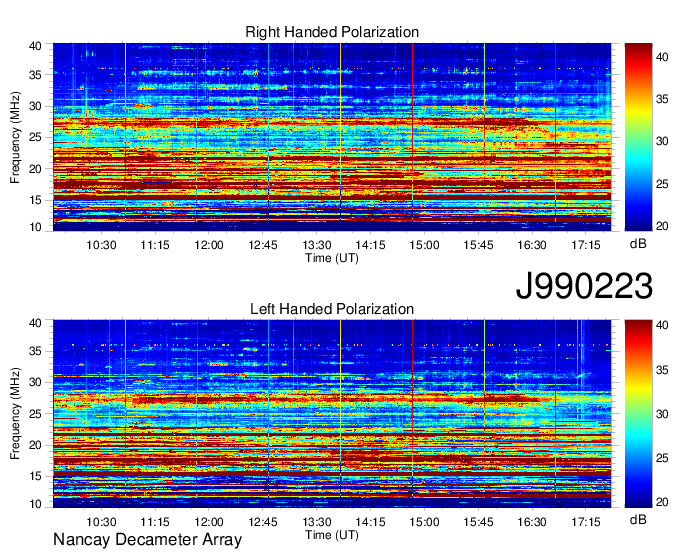
Task: Click 15:00 tick on left-handed time axis
Action: [424, 522]
